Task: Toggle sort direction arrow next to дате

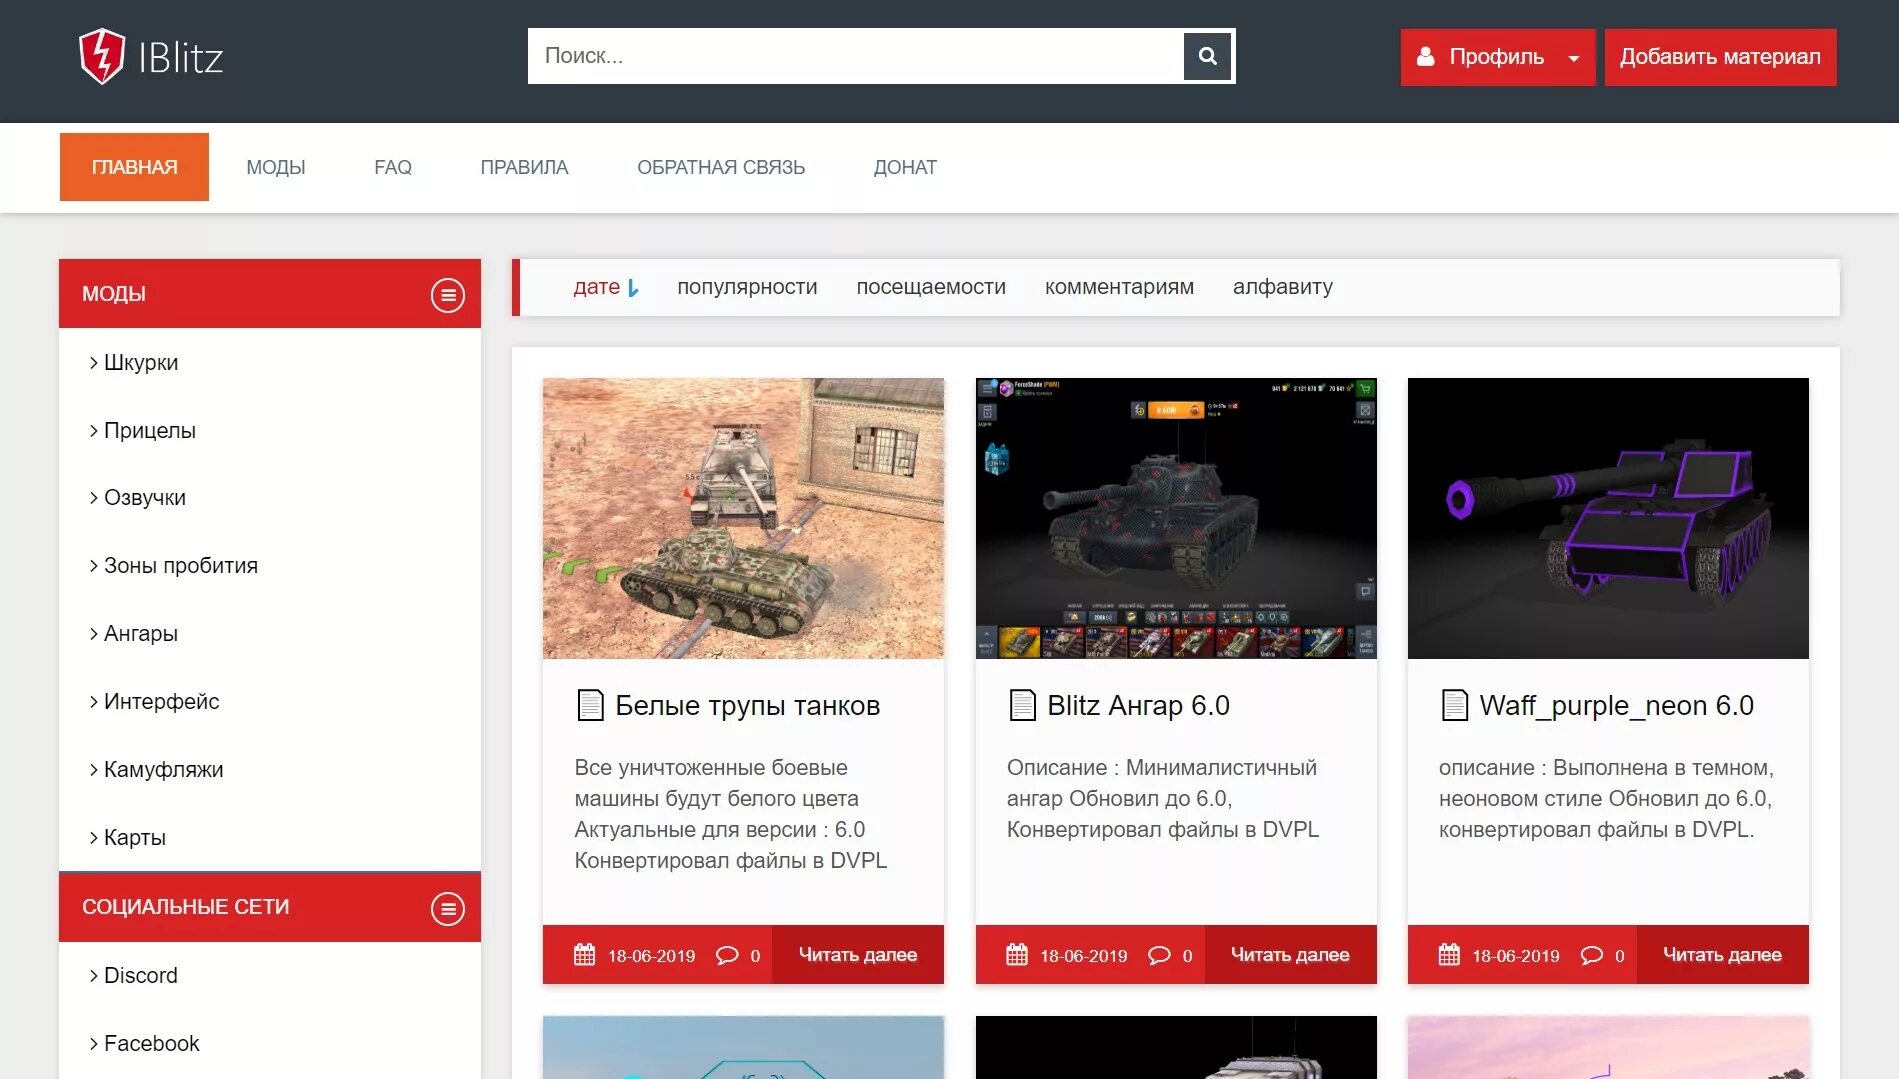Action: (633, 288)
